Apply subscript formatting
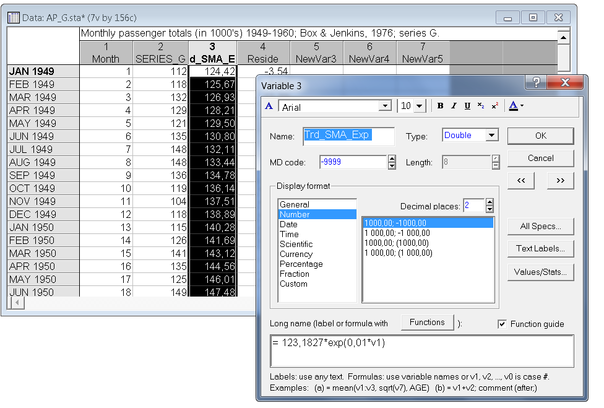This screenshot has height=408, width=604. 480,106
